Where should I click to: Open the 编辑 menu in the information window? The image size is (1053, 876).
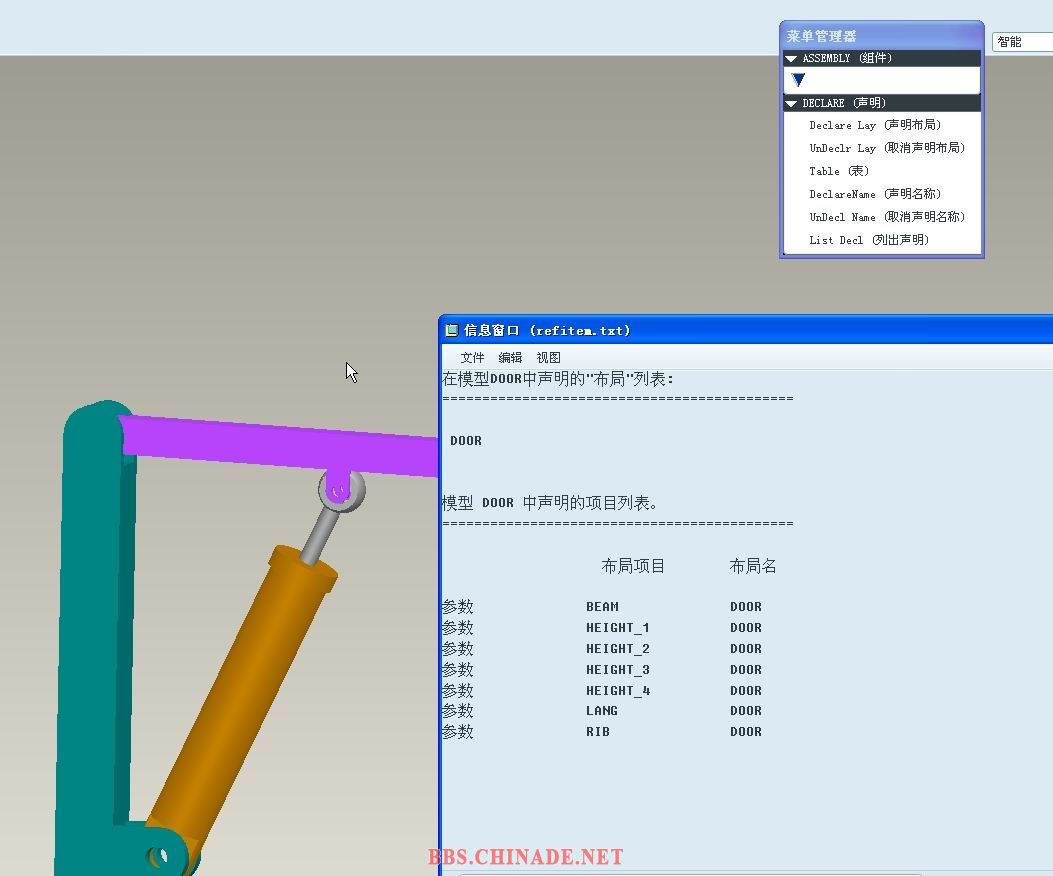[x=510, y=357]
